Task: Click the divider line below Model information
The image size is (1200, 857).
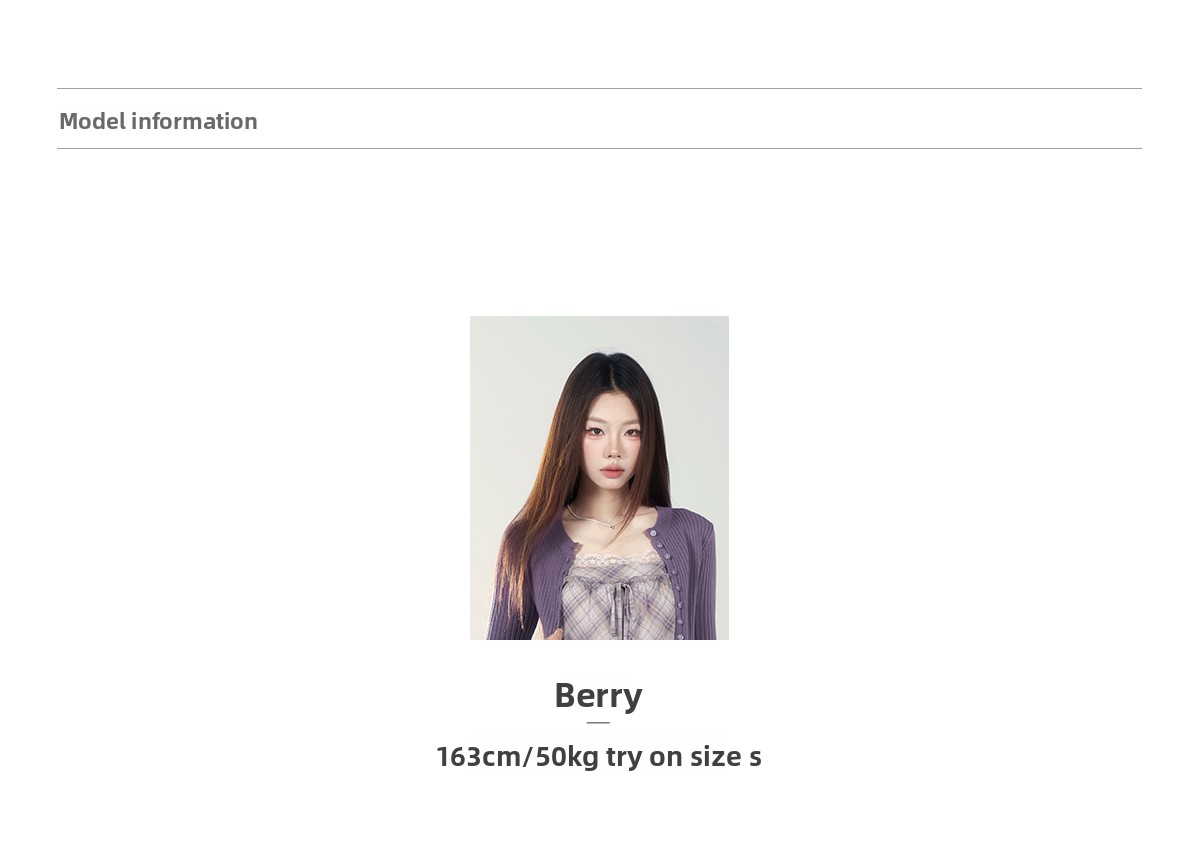Action: click(x=599, y=149)
